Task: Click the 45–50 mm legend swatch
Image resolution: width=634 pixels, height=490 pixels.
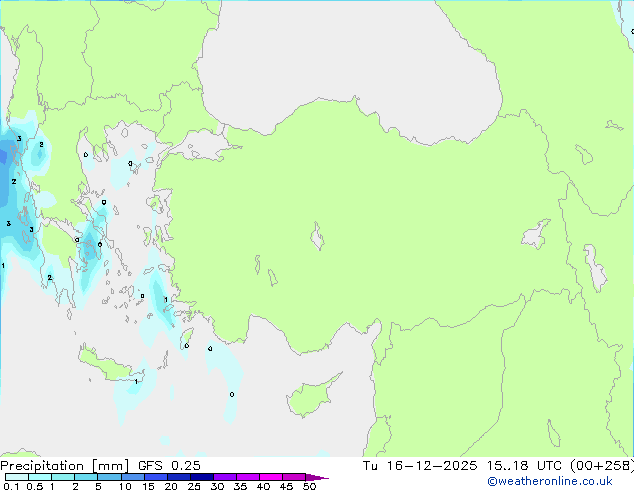Action: 294,477
